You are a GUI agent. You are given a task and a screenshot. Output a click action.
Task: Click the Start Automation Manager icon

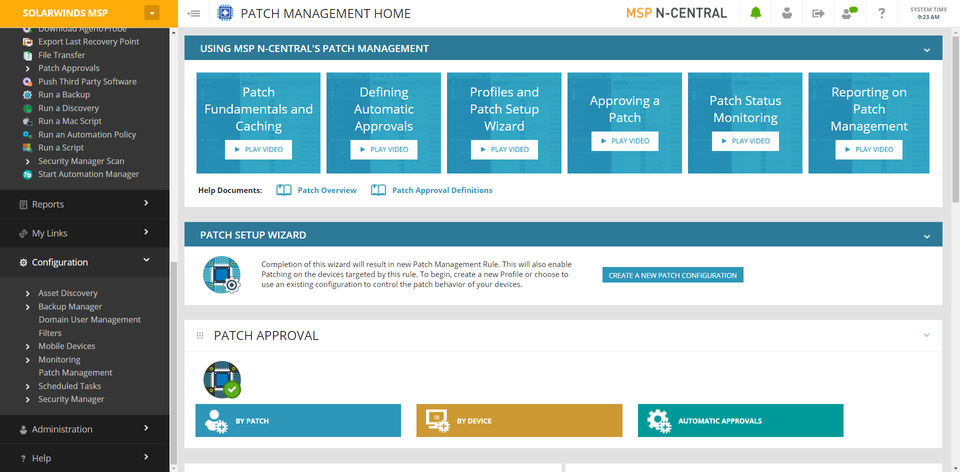[x=28, y=174]
